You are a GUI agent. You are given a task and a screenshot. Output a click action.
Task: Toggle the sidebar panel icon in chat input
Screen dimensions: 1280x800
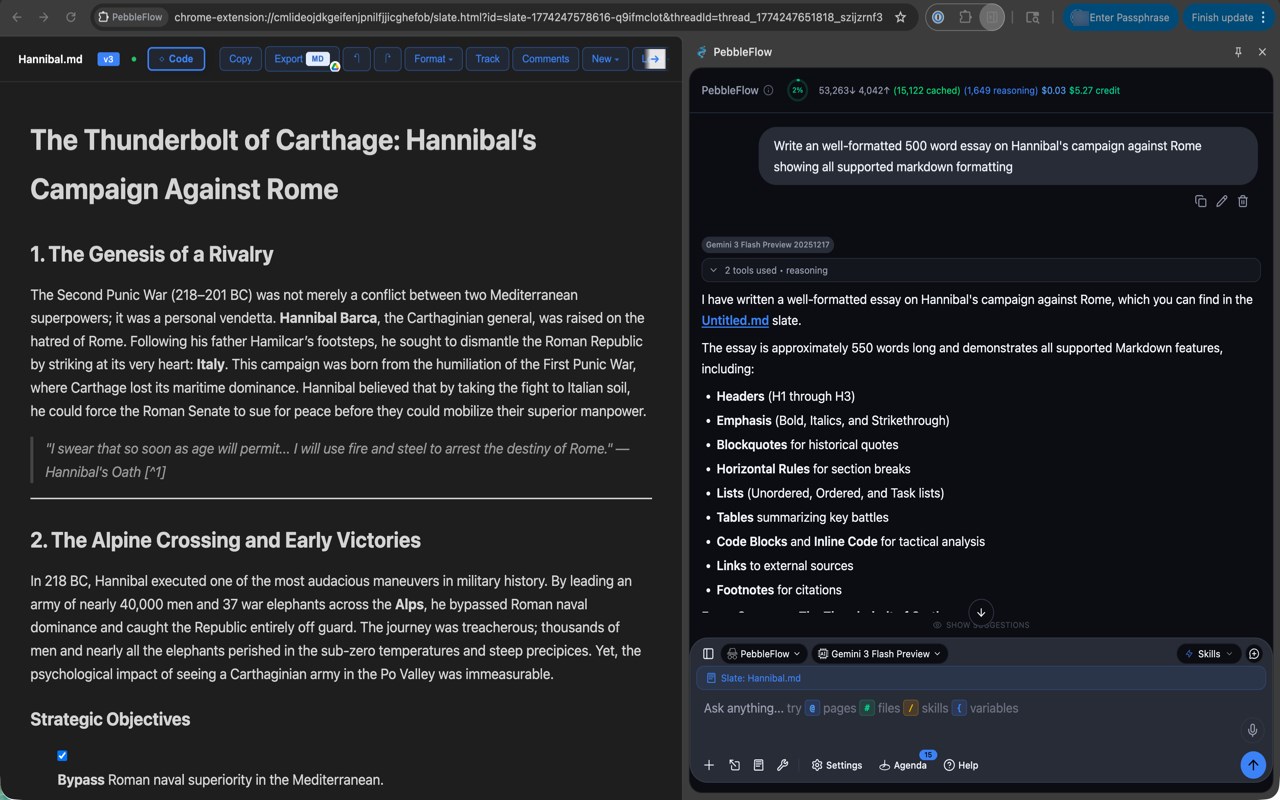(x=708, y=654)
